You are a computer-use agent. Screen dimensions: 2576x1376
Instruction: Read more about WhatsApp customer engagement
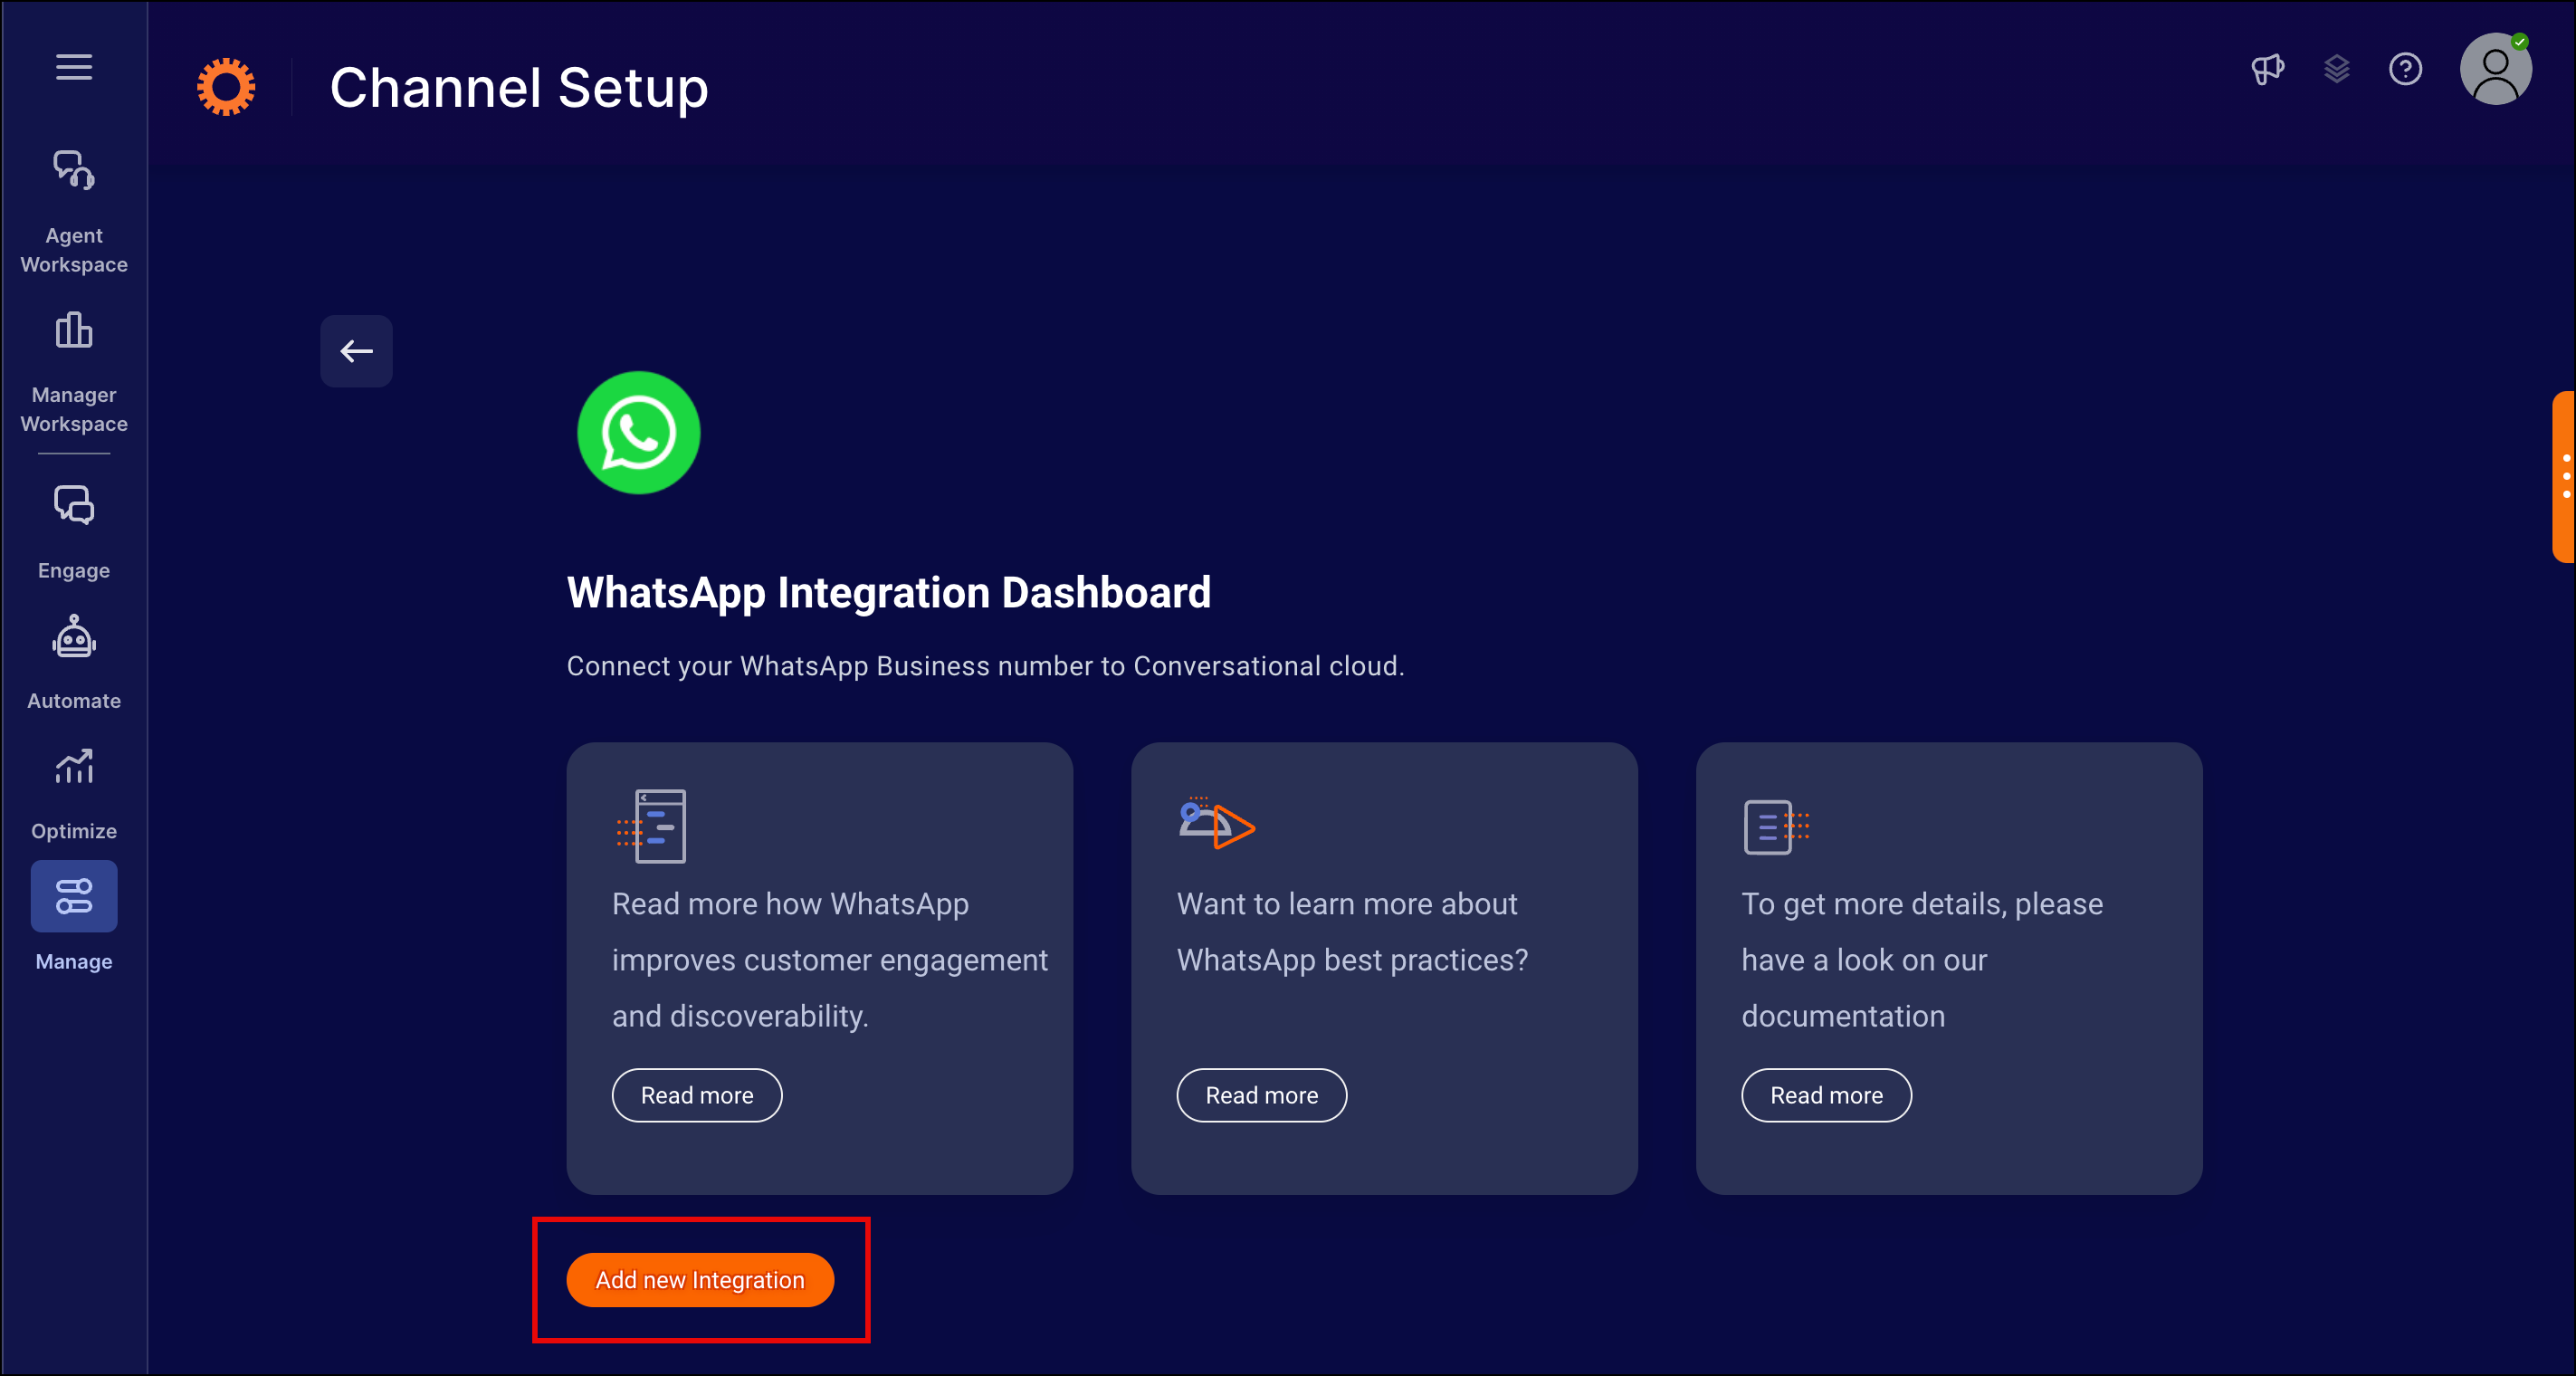pos(697,1095)
